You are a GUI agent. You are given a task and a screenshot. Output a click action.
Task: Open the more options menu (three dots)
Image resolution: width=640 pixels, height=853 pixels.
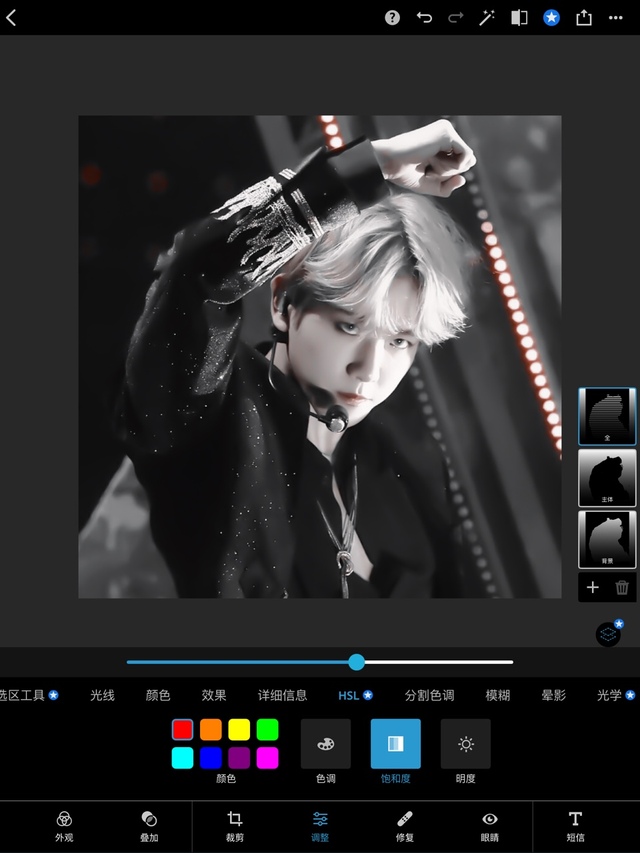(620, 18)
